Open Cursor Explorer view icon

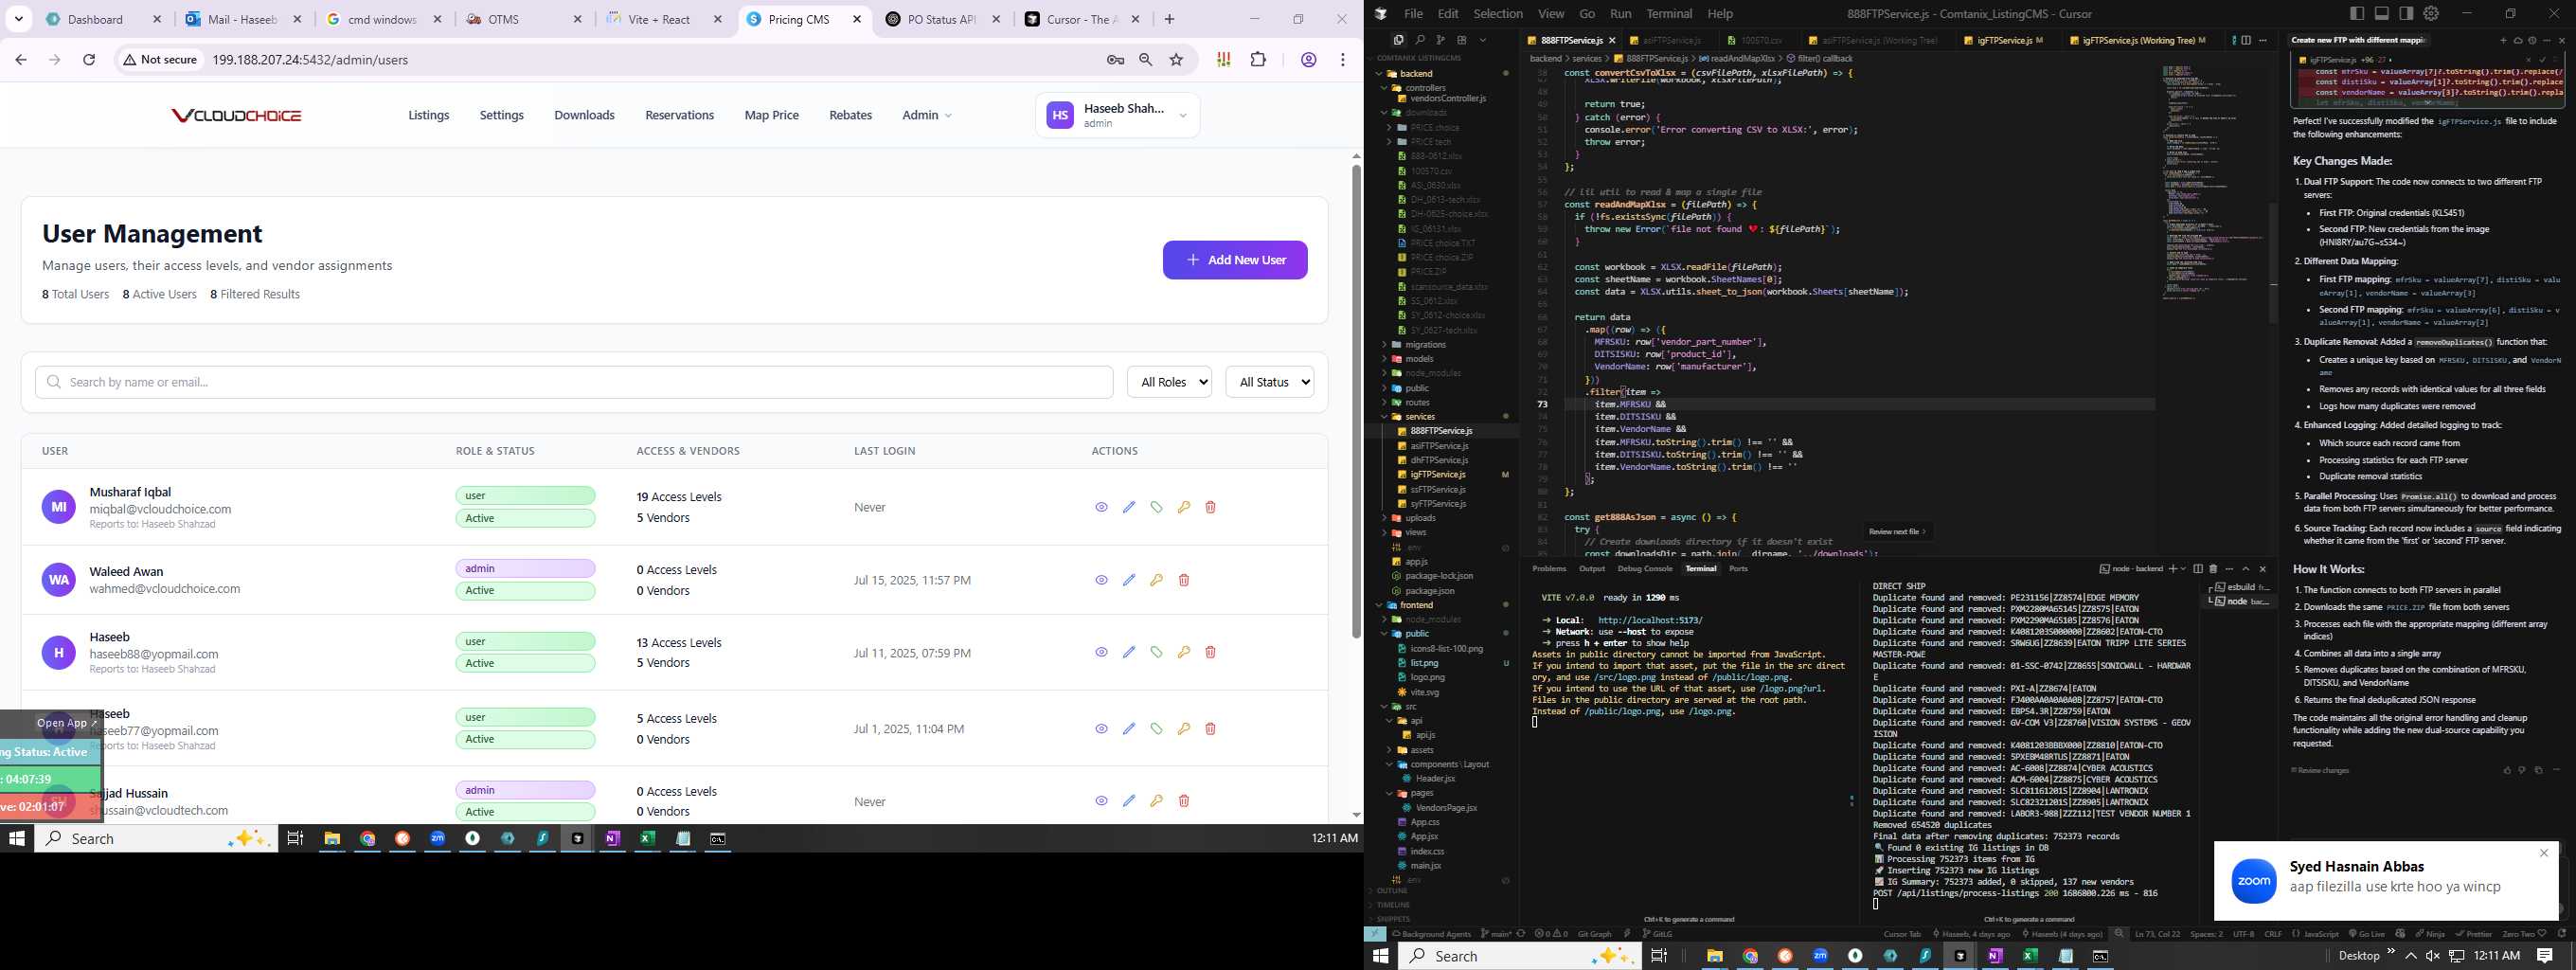coord(1398,40)
